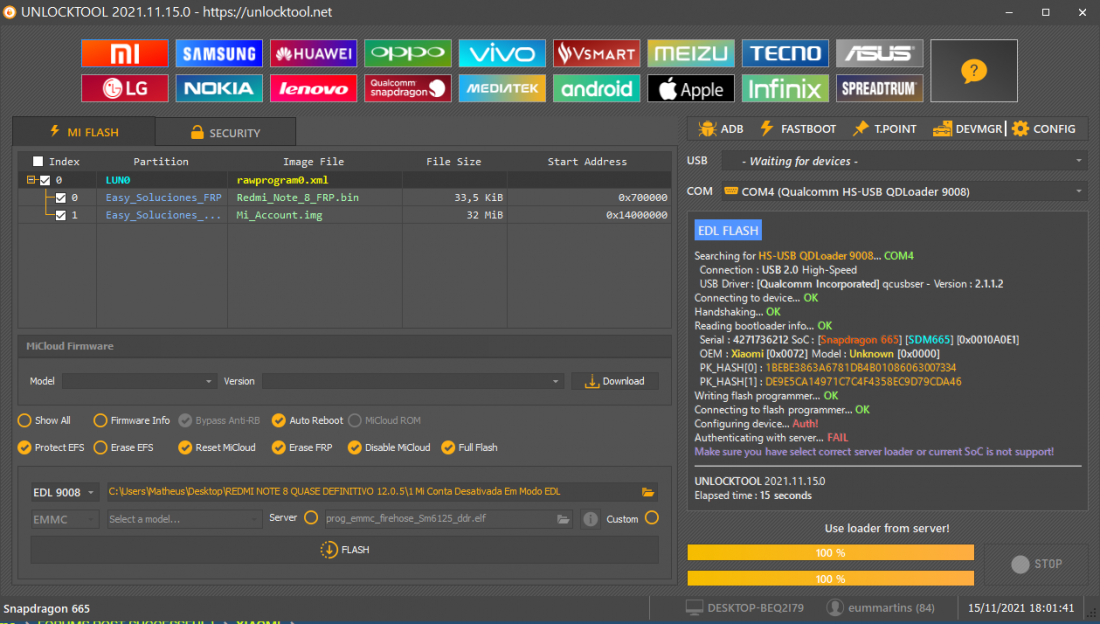Choose the LG brand icon
This screenshot has height=624, width=1100.
(125, 88)
